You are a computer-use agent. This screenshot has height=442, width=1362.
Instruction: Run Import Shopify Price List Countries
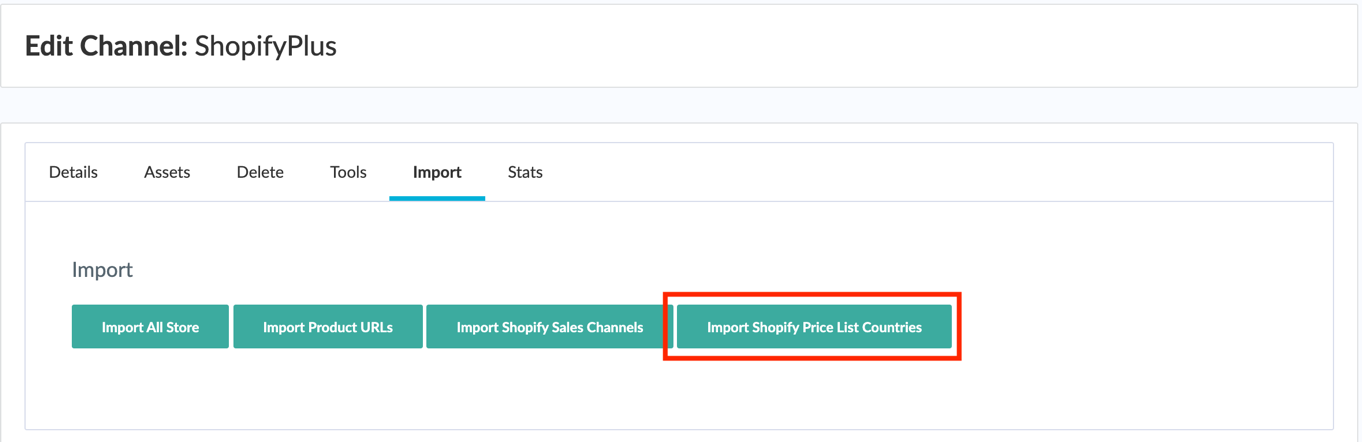point(814,327)
